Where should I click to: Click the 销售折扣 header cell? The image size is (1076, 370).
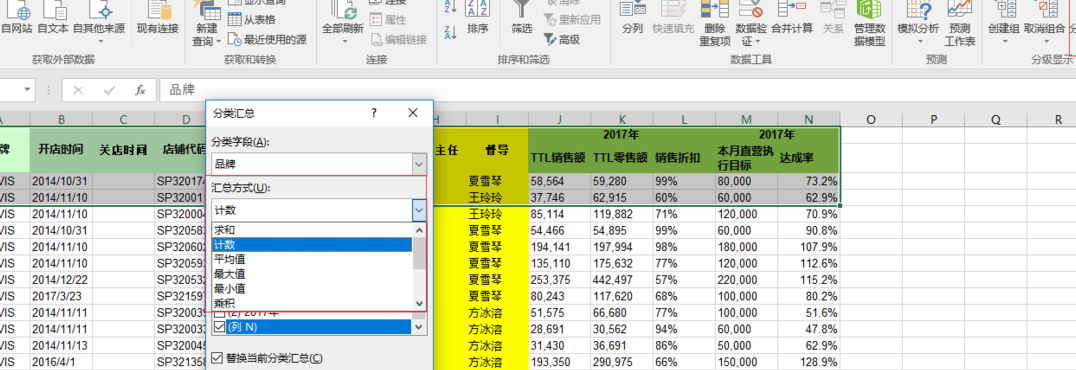coord(683,157)
